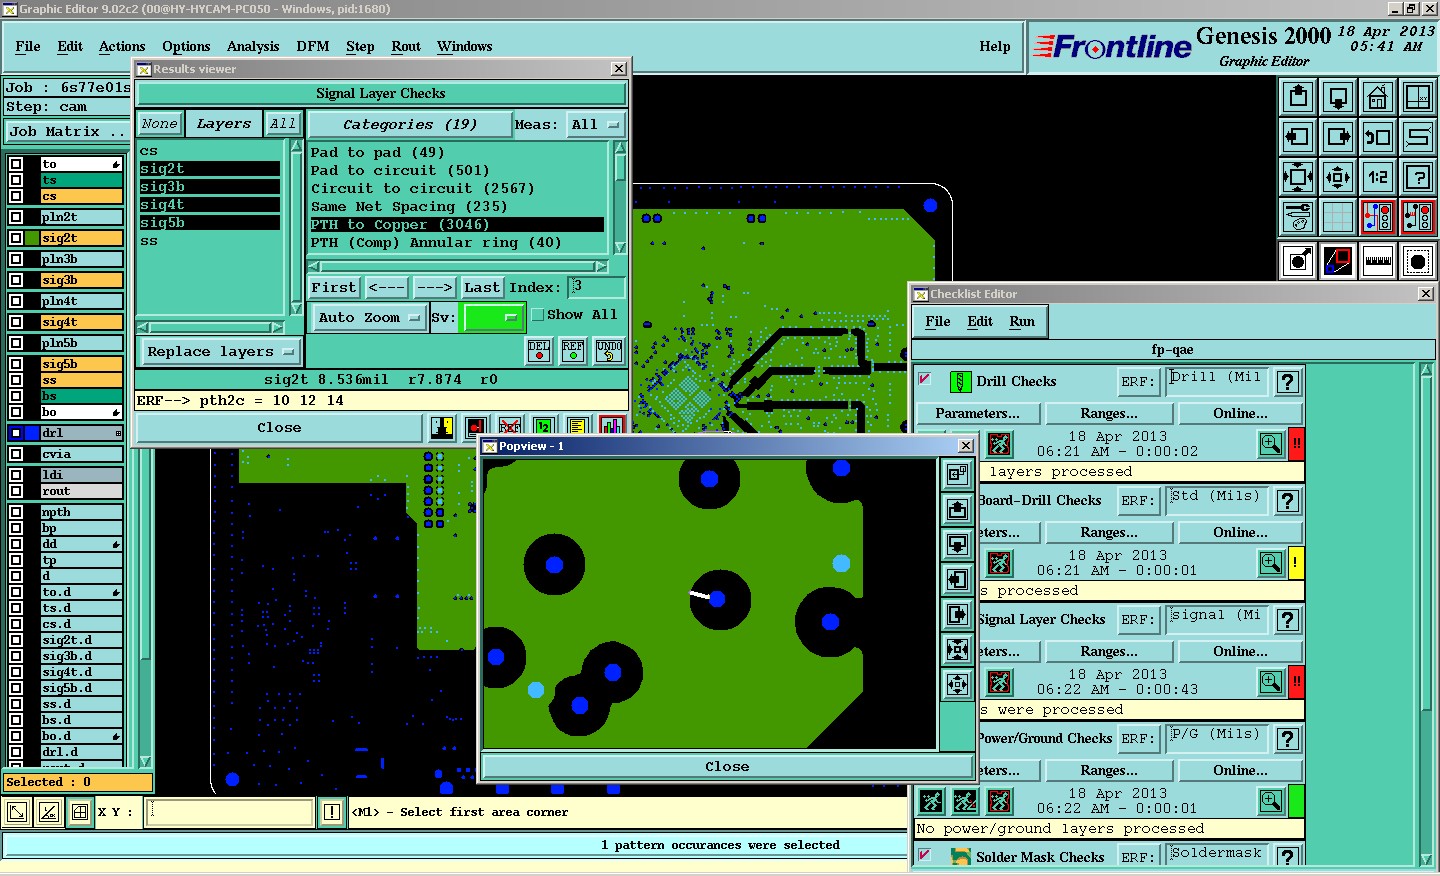This screenshot has width=1440, height=876.
Task: Open the Meas: All dropdown
Action: coord(595,125)
